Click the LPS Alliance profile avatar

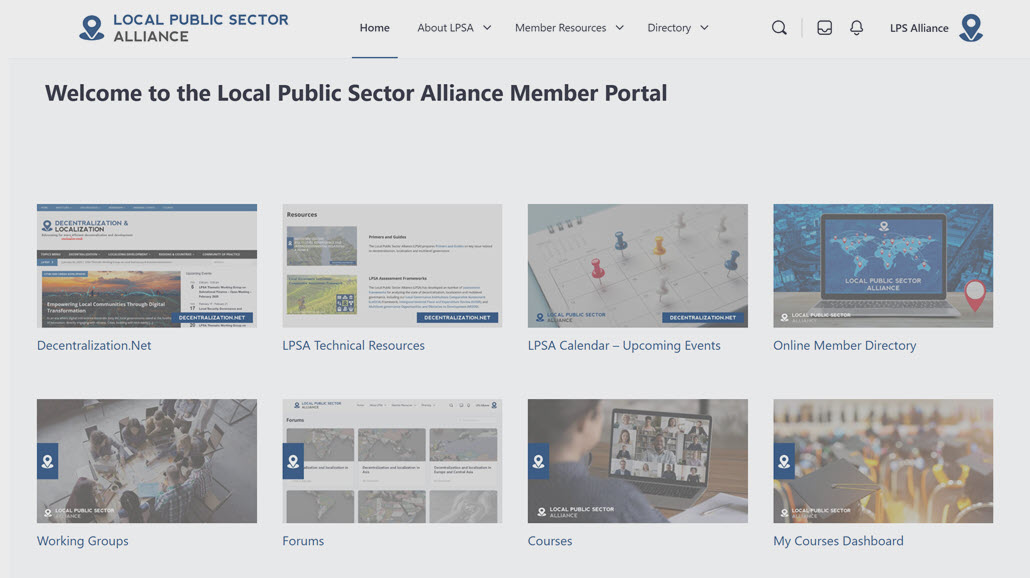[x=970, y=28]
